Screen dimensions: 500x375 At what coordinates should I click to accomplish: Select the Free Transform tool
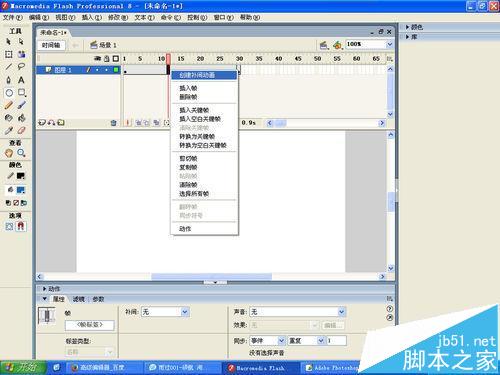(x=9, y=54)
